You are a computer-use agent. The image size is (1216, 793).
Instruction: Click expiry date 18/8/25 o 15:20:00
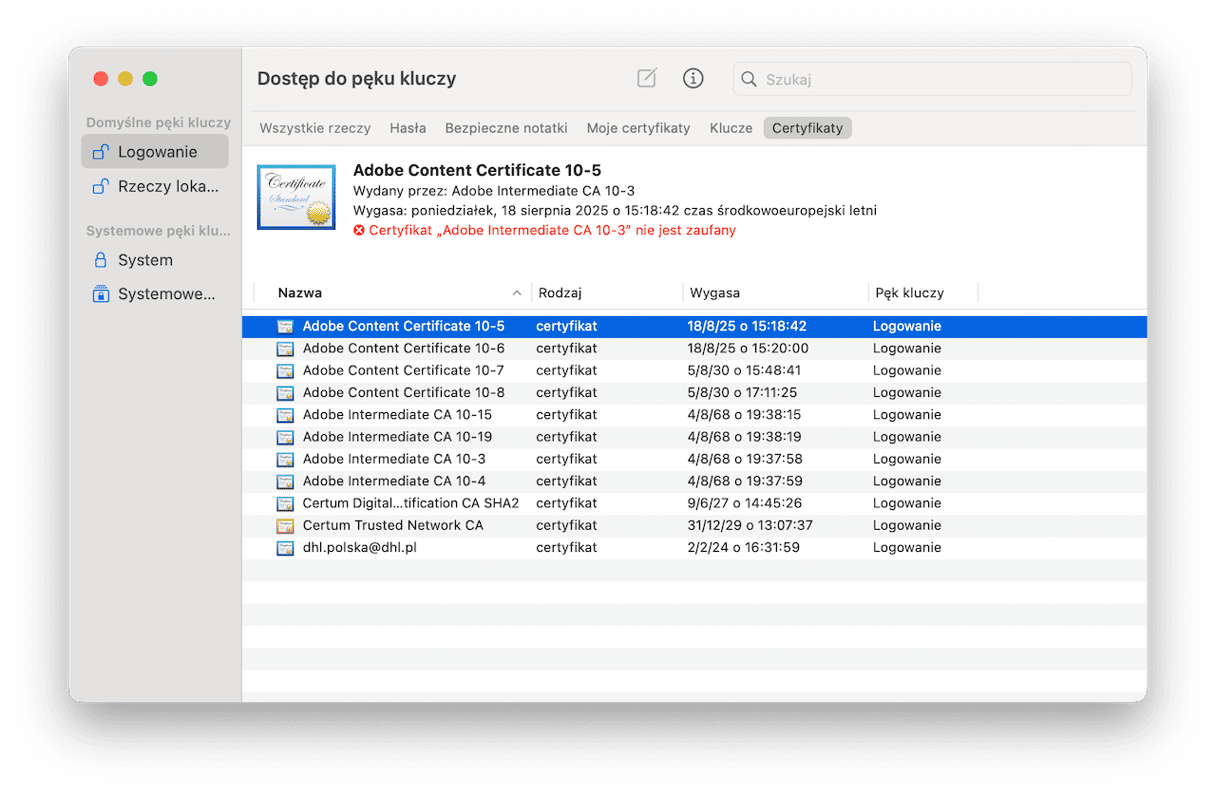coord(748,349)
